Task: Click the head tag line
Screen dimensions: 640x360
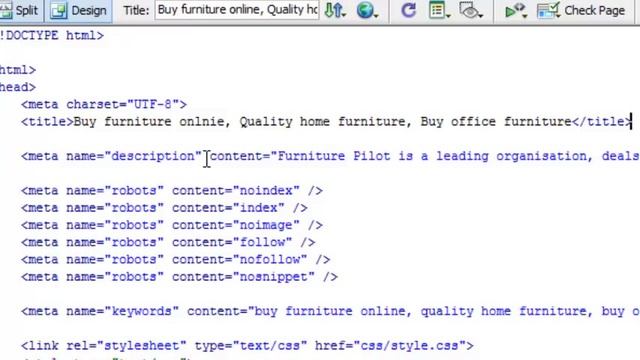Action: pyautogui.click(x=18, y=87)
